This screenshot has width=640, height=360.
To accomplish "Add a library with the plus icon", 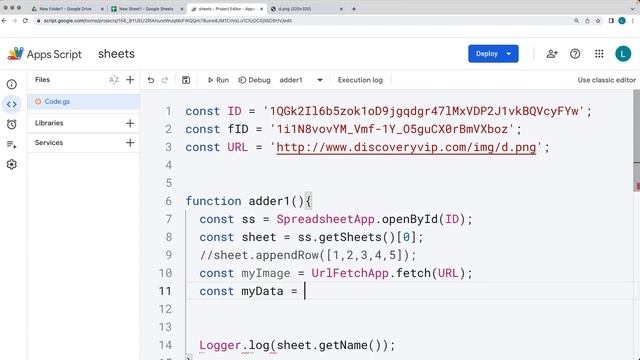I will (x=130, y=123).
